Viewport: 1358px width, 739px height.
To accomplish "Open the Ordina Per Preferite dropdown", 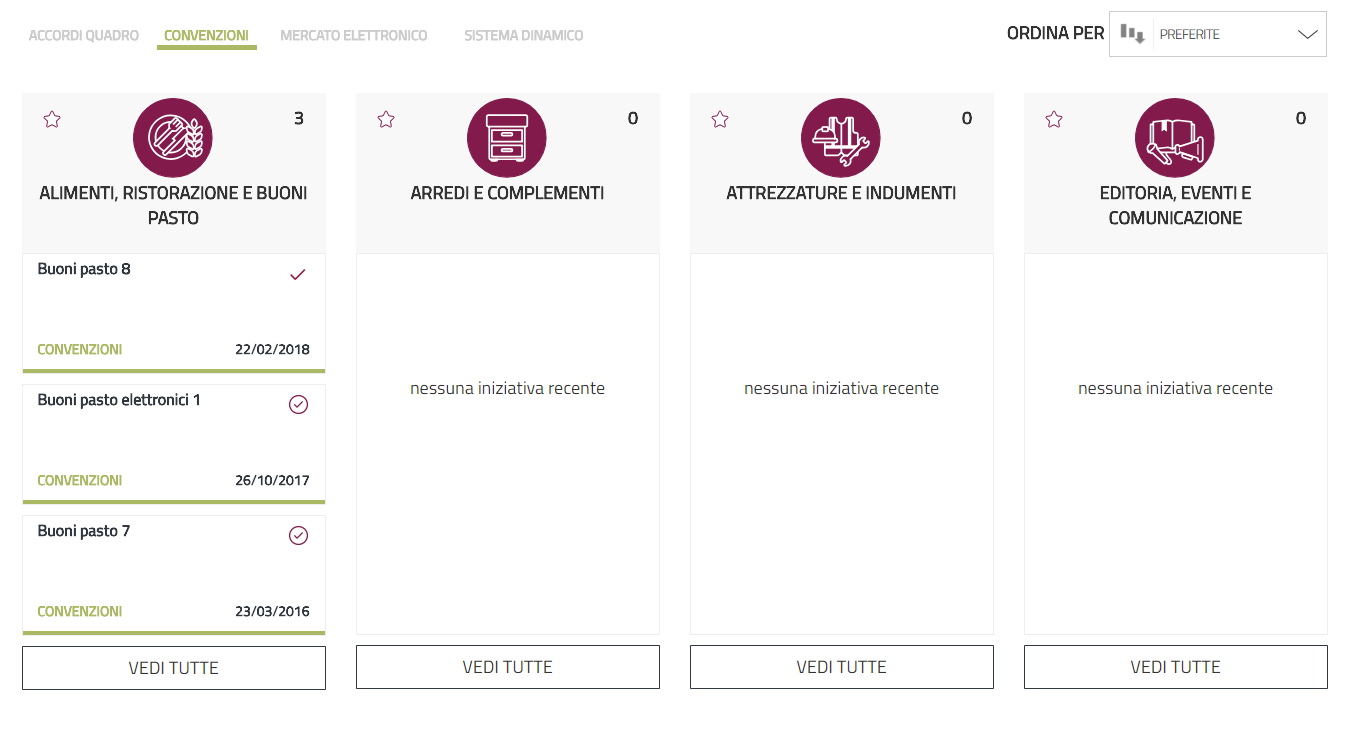I will (x=1238, y=34).
